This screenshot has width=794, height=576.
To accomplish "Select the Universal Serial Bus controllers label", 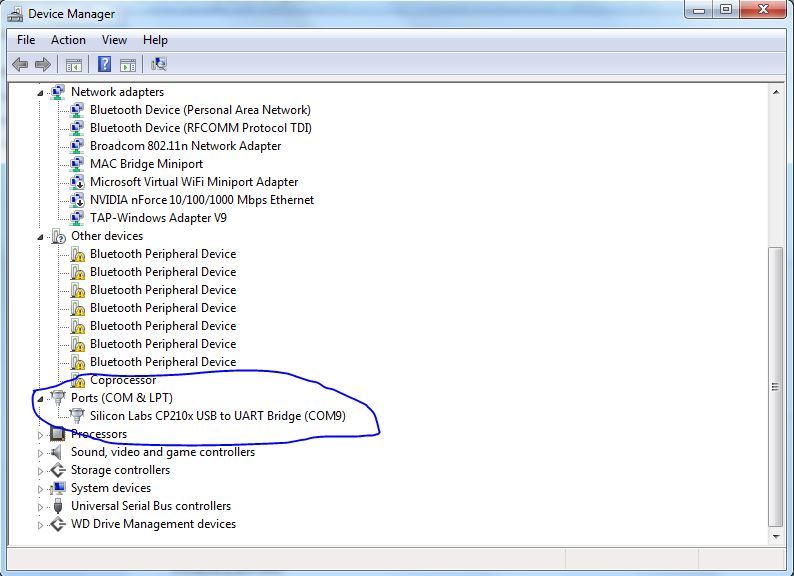I will tap(151, 506).
